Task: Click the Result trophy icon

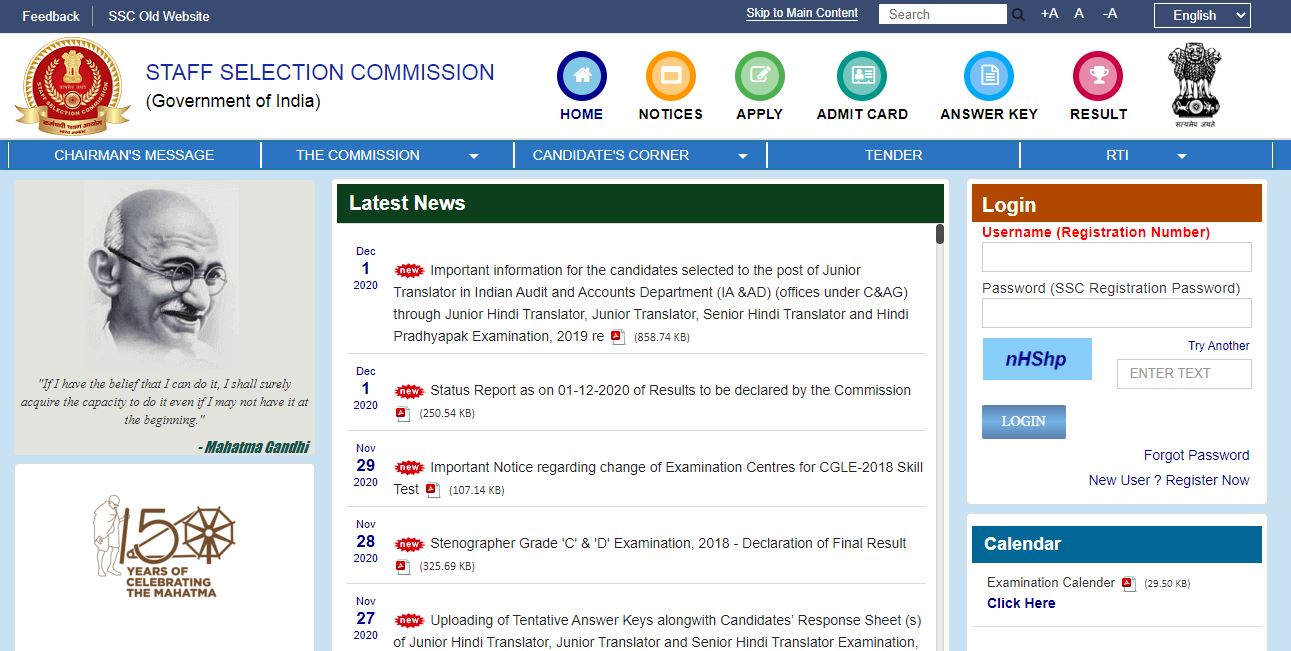Action: coord(1098,76)
